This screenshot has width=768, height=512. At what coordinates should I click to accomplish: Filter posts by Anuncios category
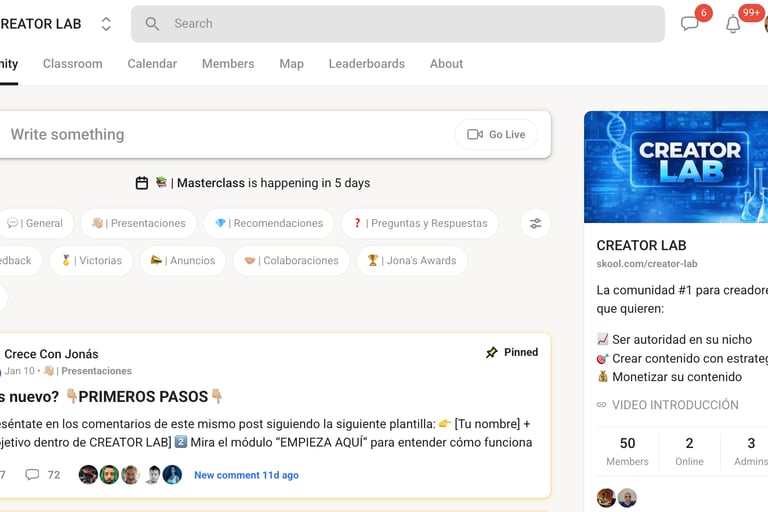[x=183, y=261]
